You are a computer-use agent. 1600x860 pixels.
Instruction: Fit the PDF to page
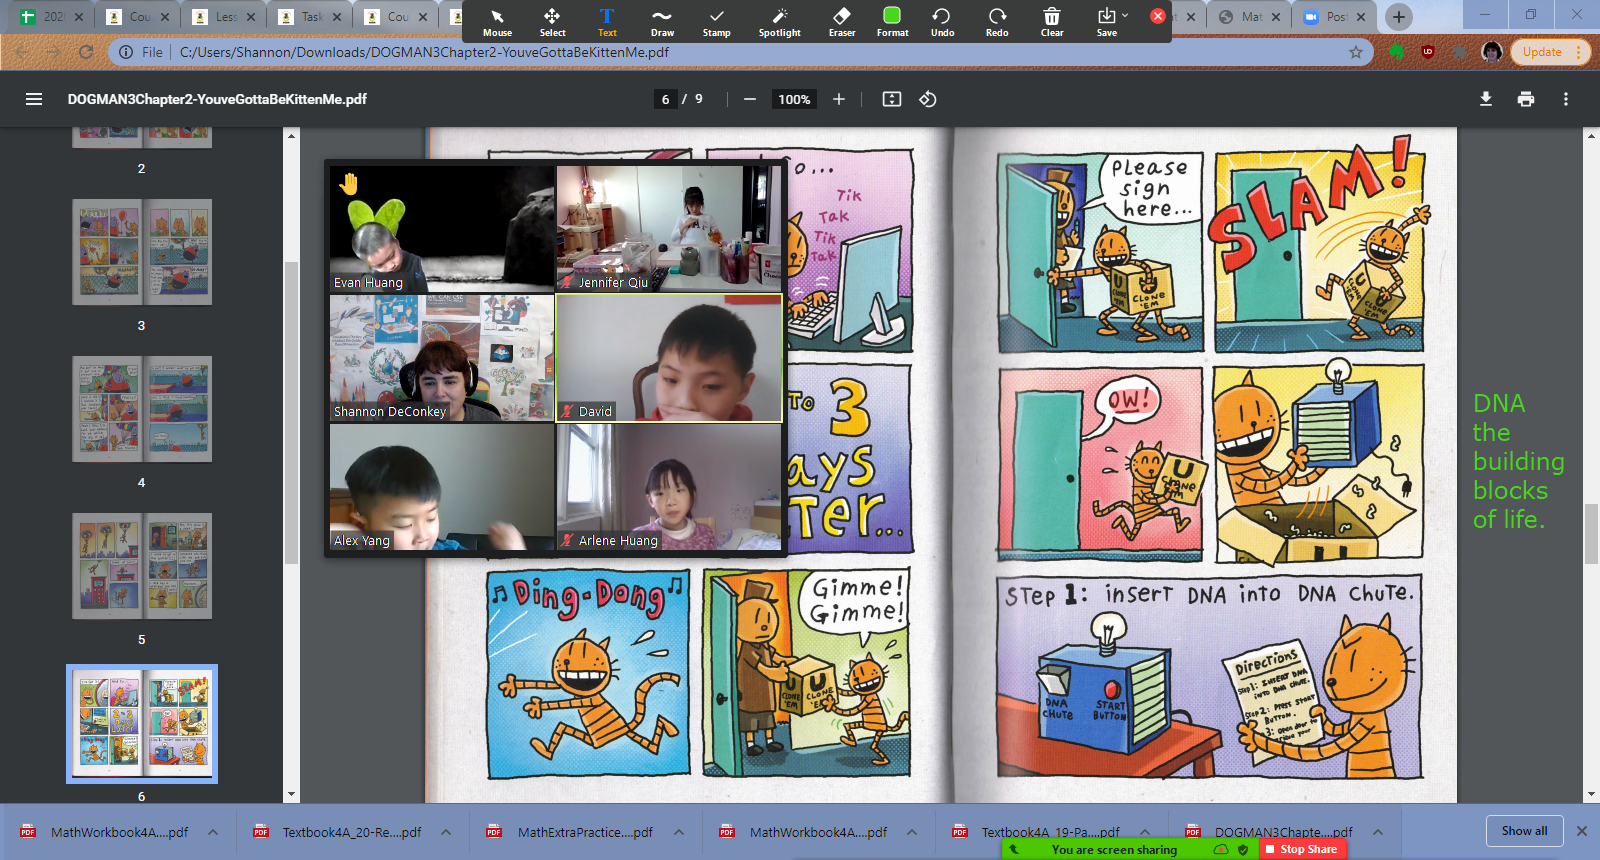(892, 99)
